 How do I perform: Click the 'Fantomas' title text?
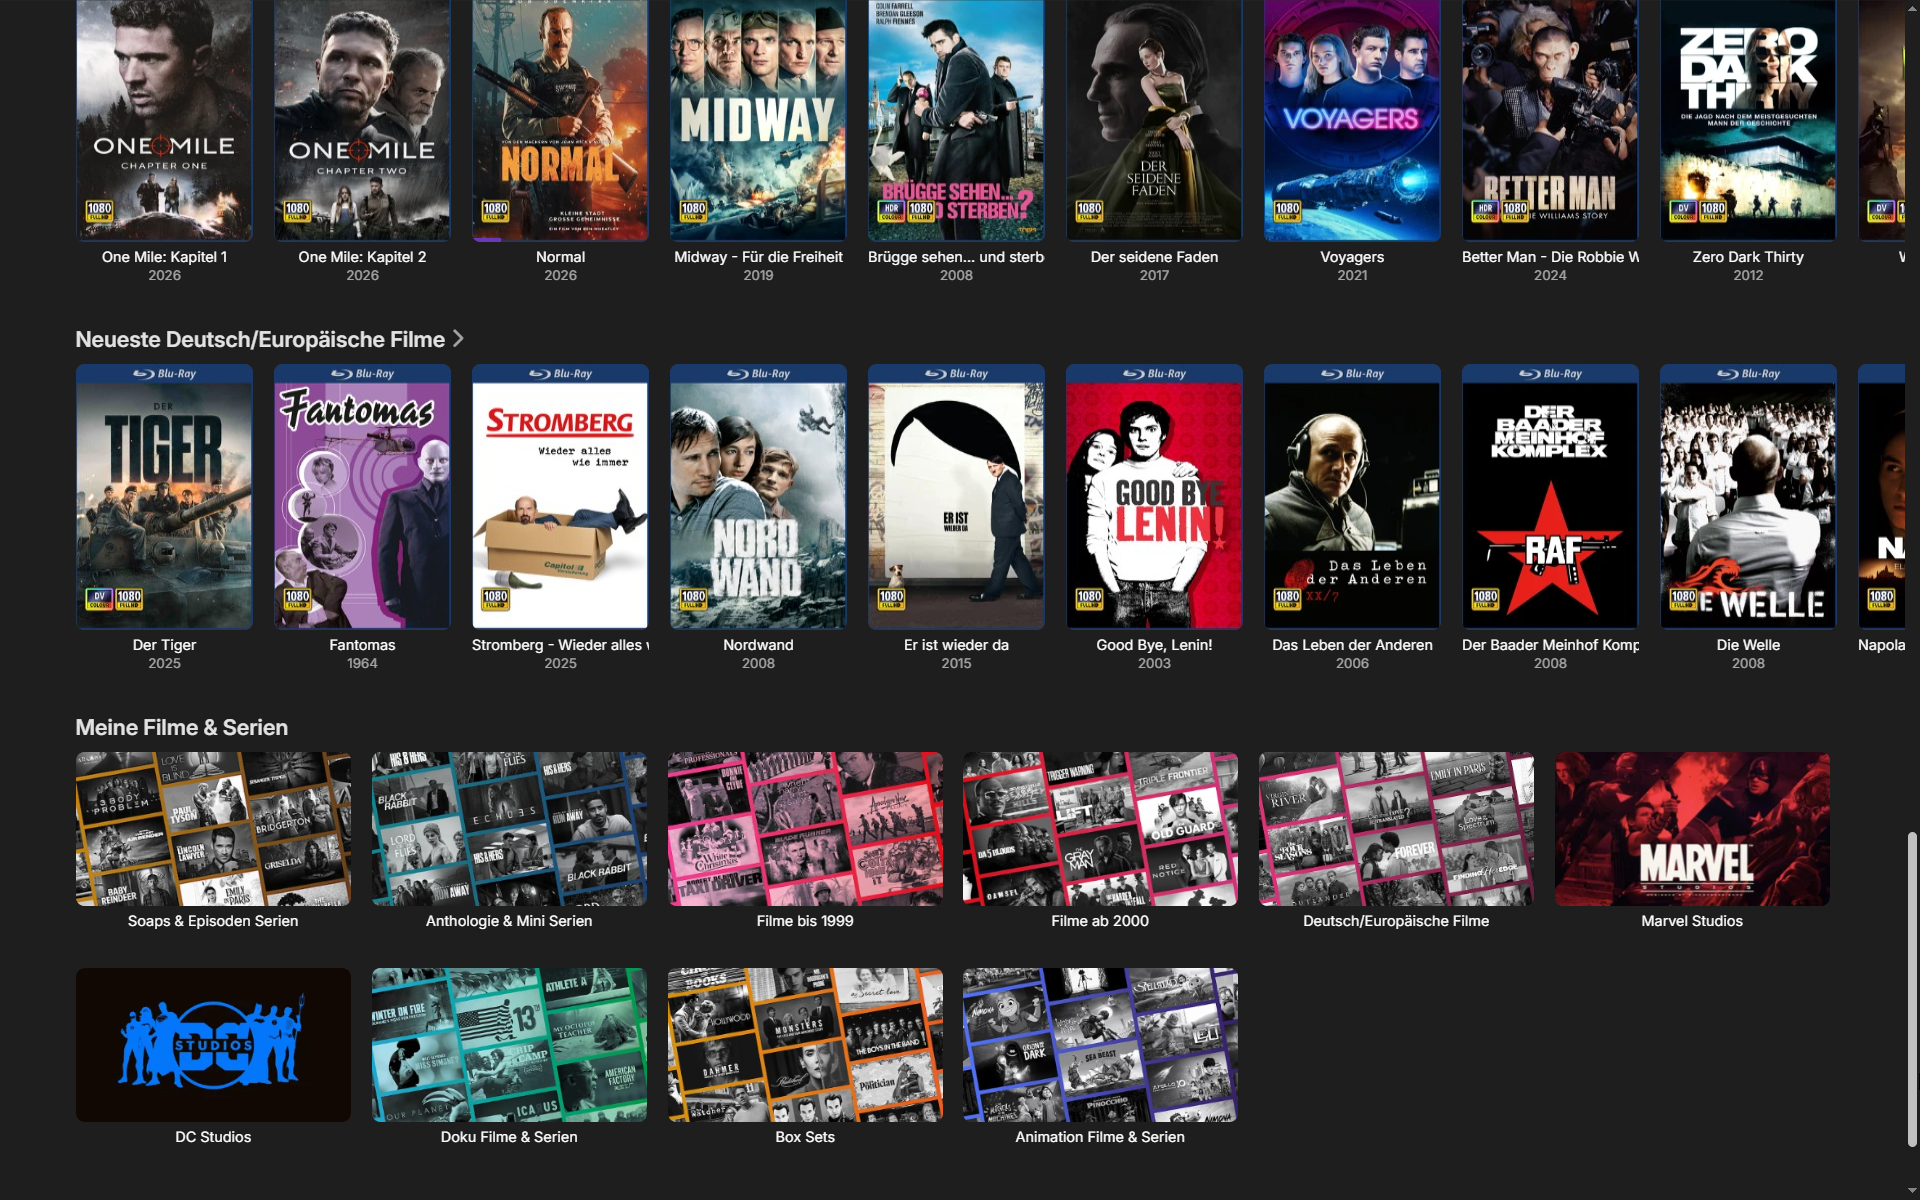pos(362,645)
